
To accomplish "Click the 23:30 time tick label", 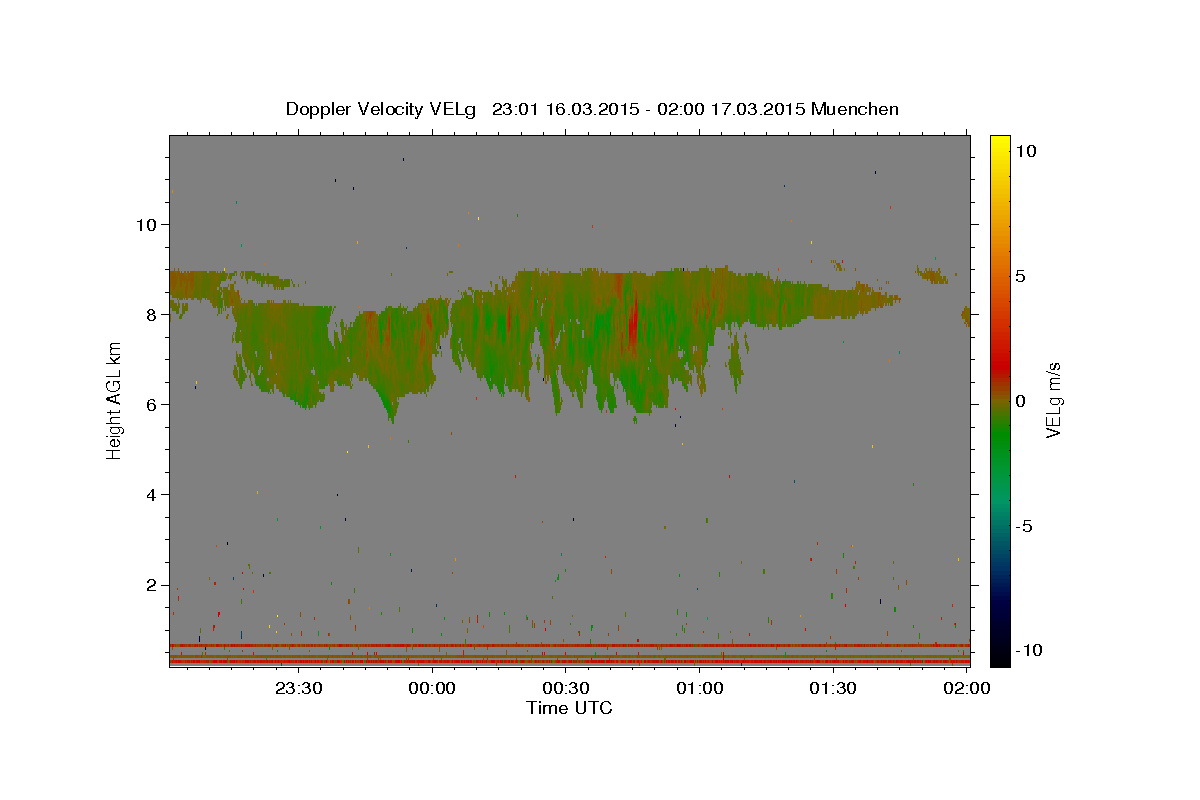I will (x=299, y=688).
